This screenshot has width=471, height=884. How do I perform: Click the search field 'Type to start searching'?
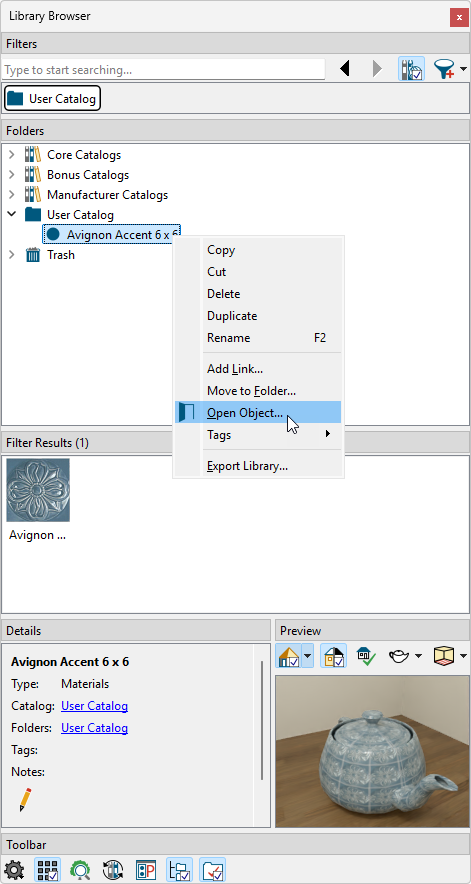(164, 69)
